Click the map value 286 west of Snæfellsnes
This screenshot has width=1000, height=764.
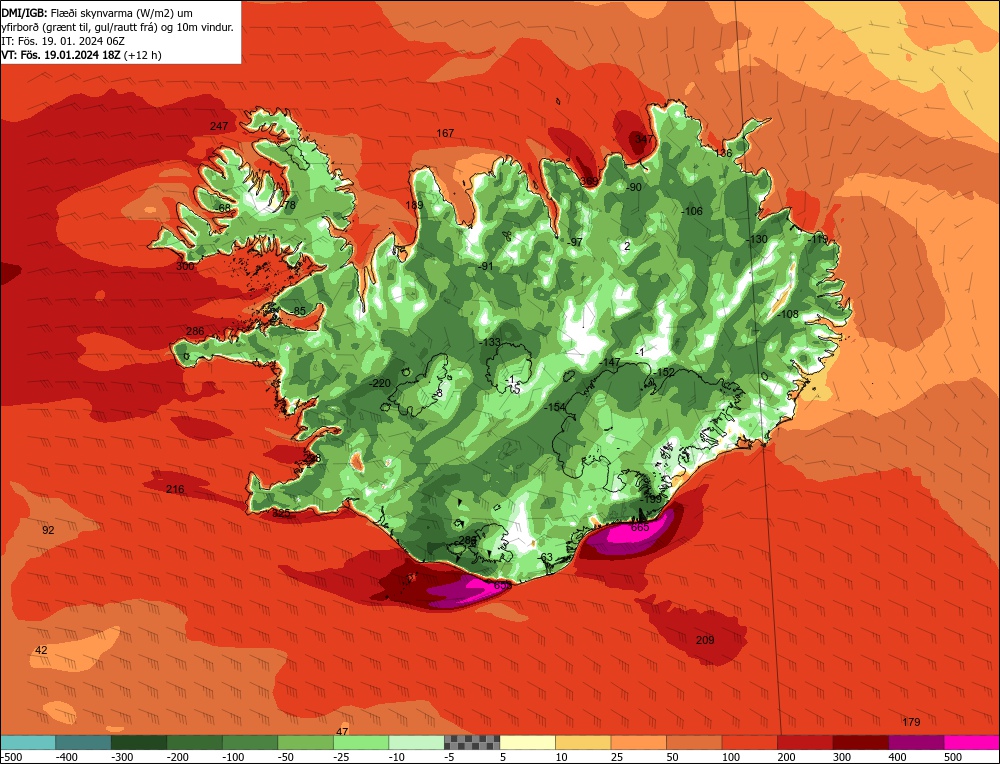click(195, 331)
